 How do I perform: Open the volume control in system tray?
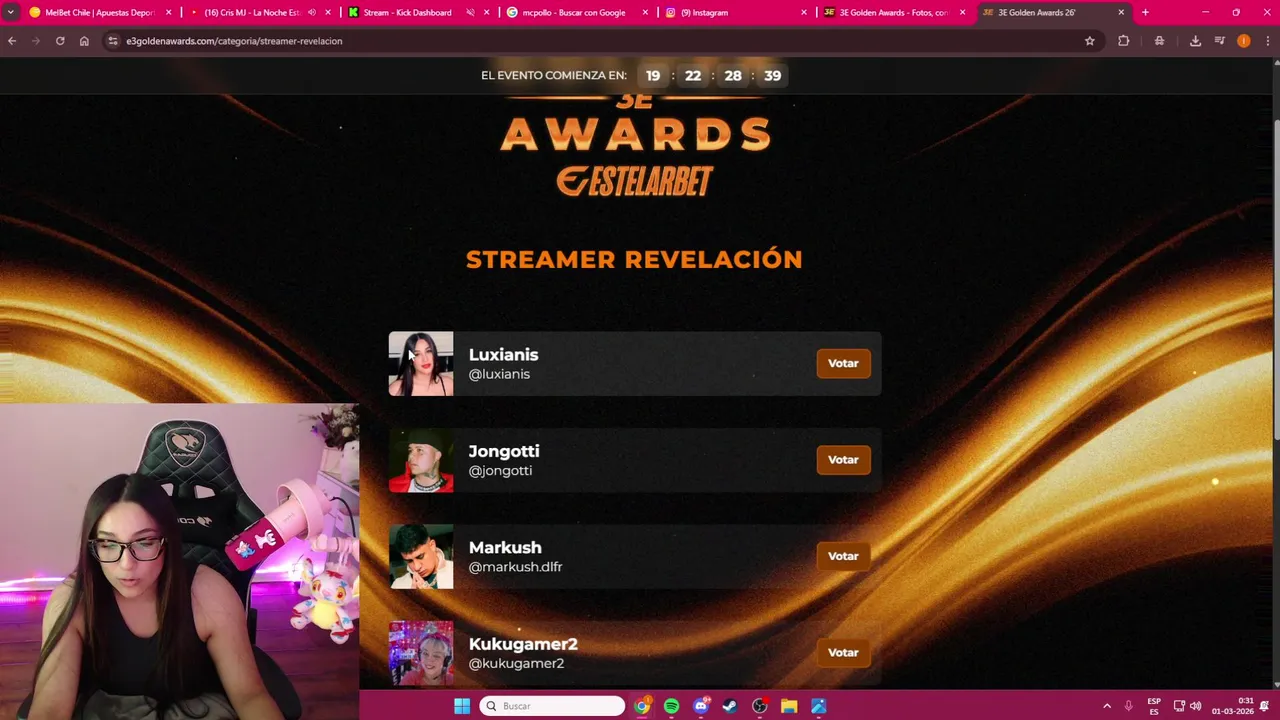(1196, 706)
